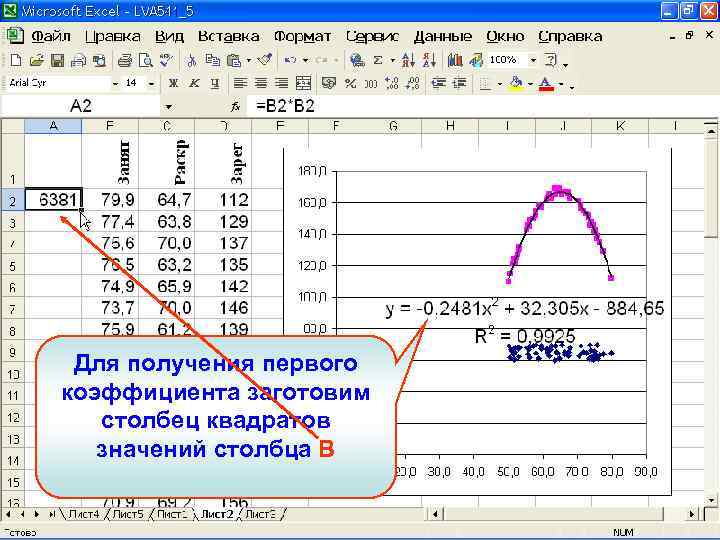The width and height of the screenshot is (720, 540).
Task: Apply yellow fill color bucket
Action: tap(517, 83)
